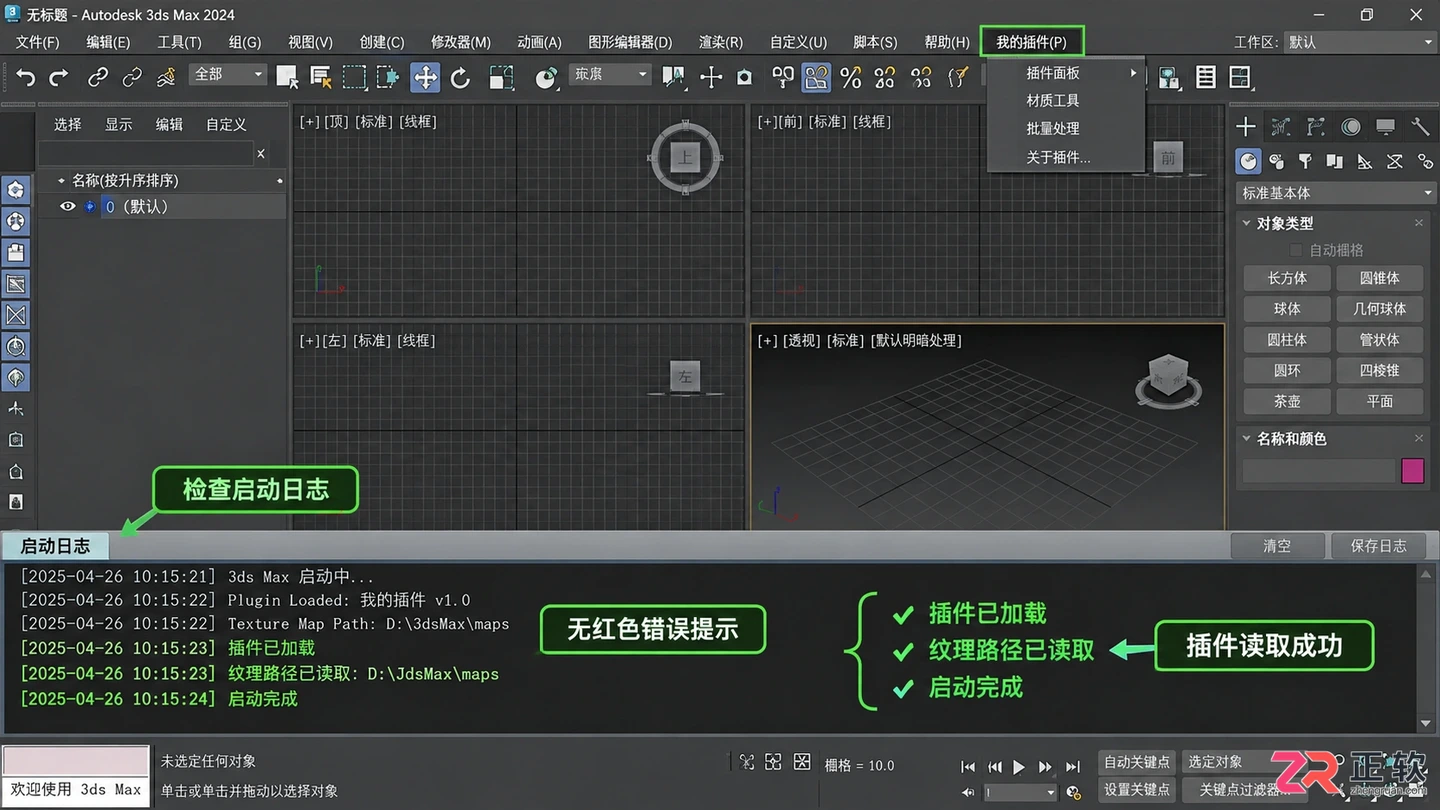Image resolution: width=1440 pixels, height=810 pixels.
Task: Collapse the 名称和颜色 rollout
Action: (1247, 439)
